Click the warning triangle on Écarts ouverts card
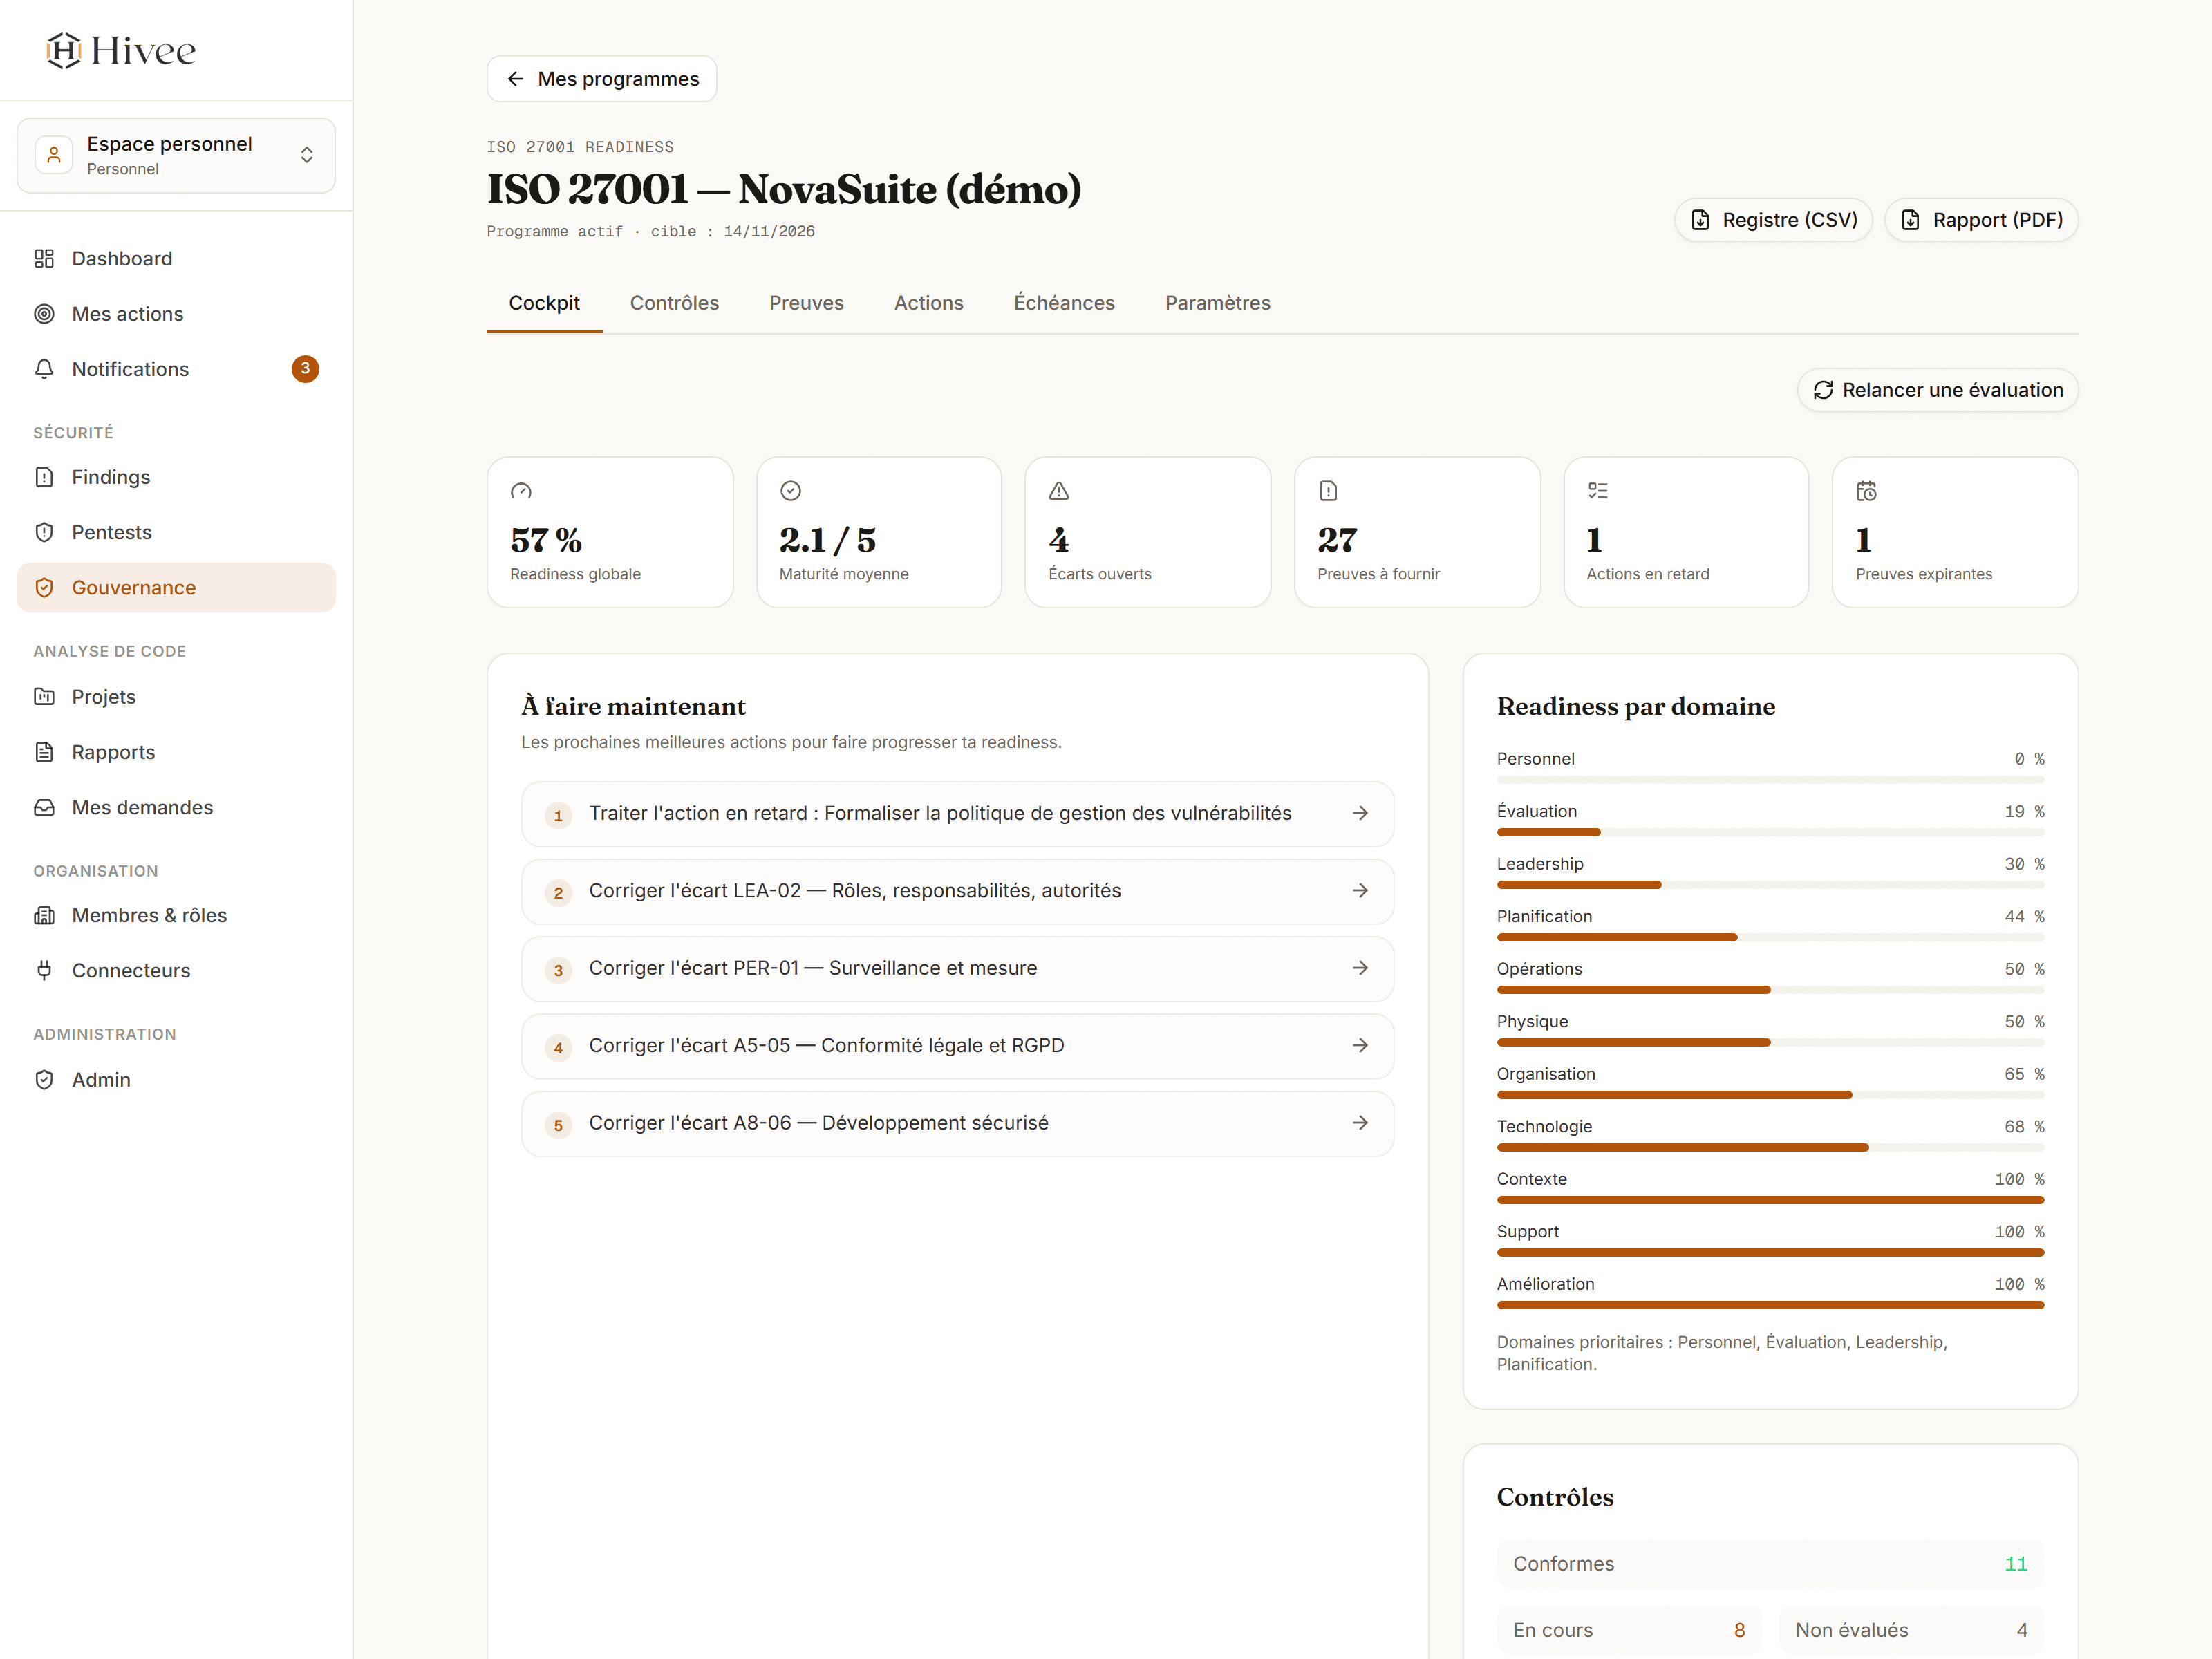2212x1659 pixels. 1059,491
